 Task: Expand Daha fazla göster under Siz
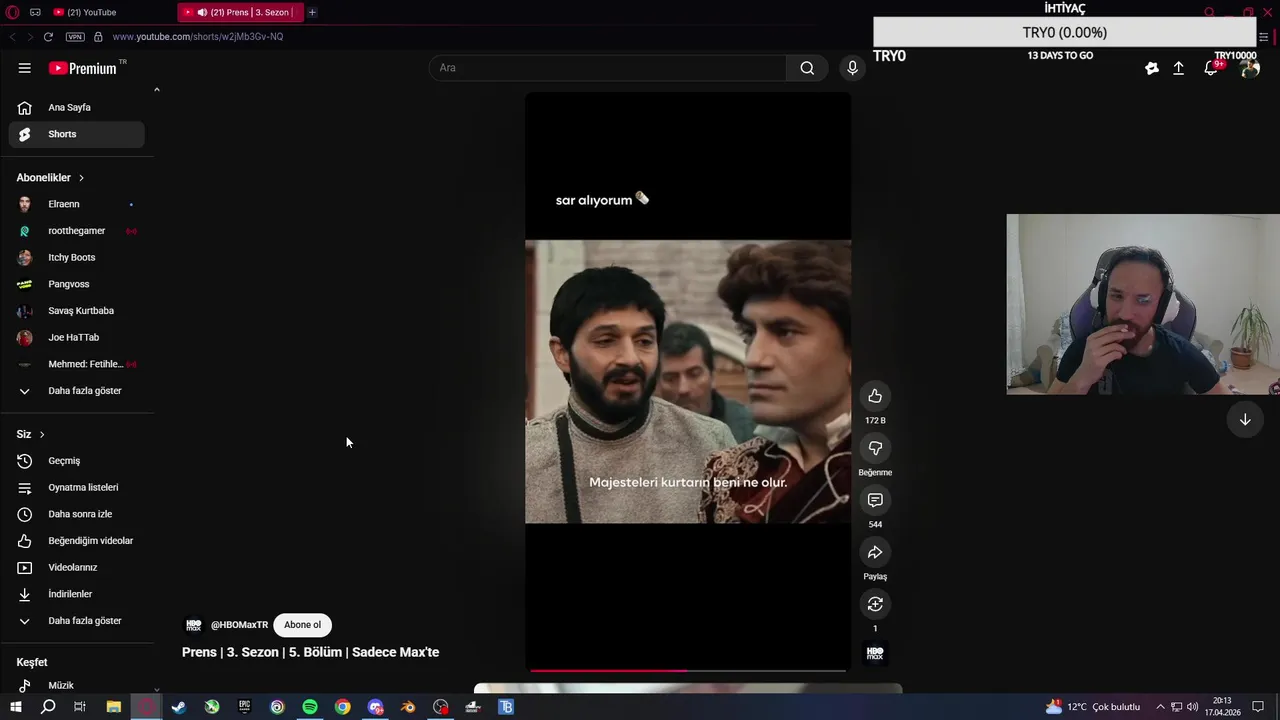77,621
